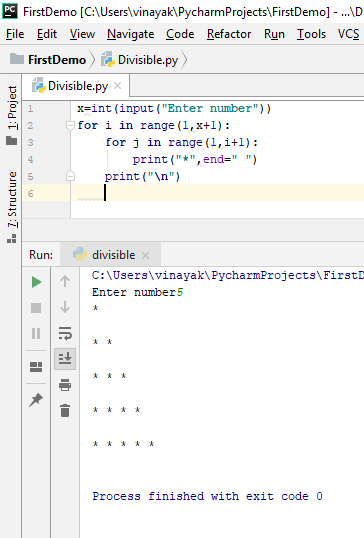Click fold end marker at line 5
Screen dimensions: 364x538
click(x=70, y=176)
